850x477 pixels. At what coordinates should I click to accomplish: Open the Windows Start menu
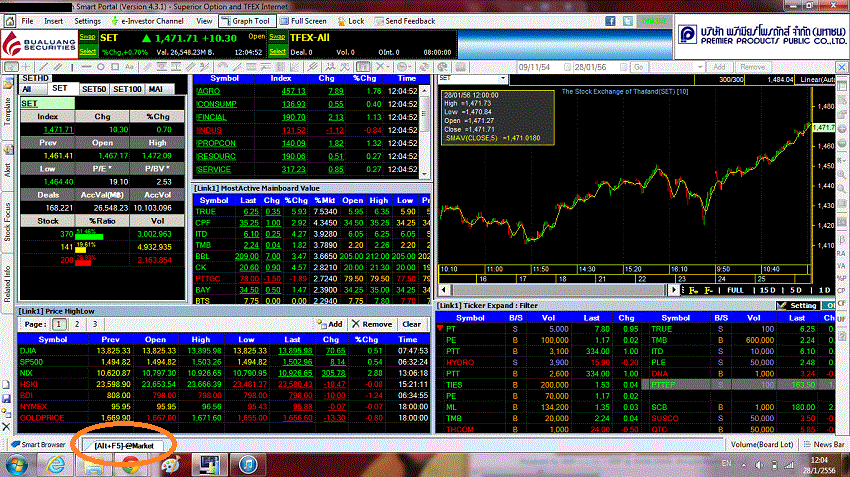pyautogui.click(x=17, y=465)
